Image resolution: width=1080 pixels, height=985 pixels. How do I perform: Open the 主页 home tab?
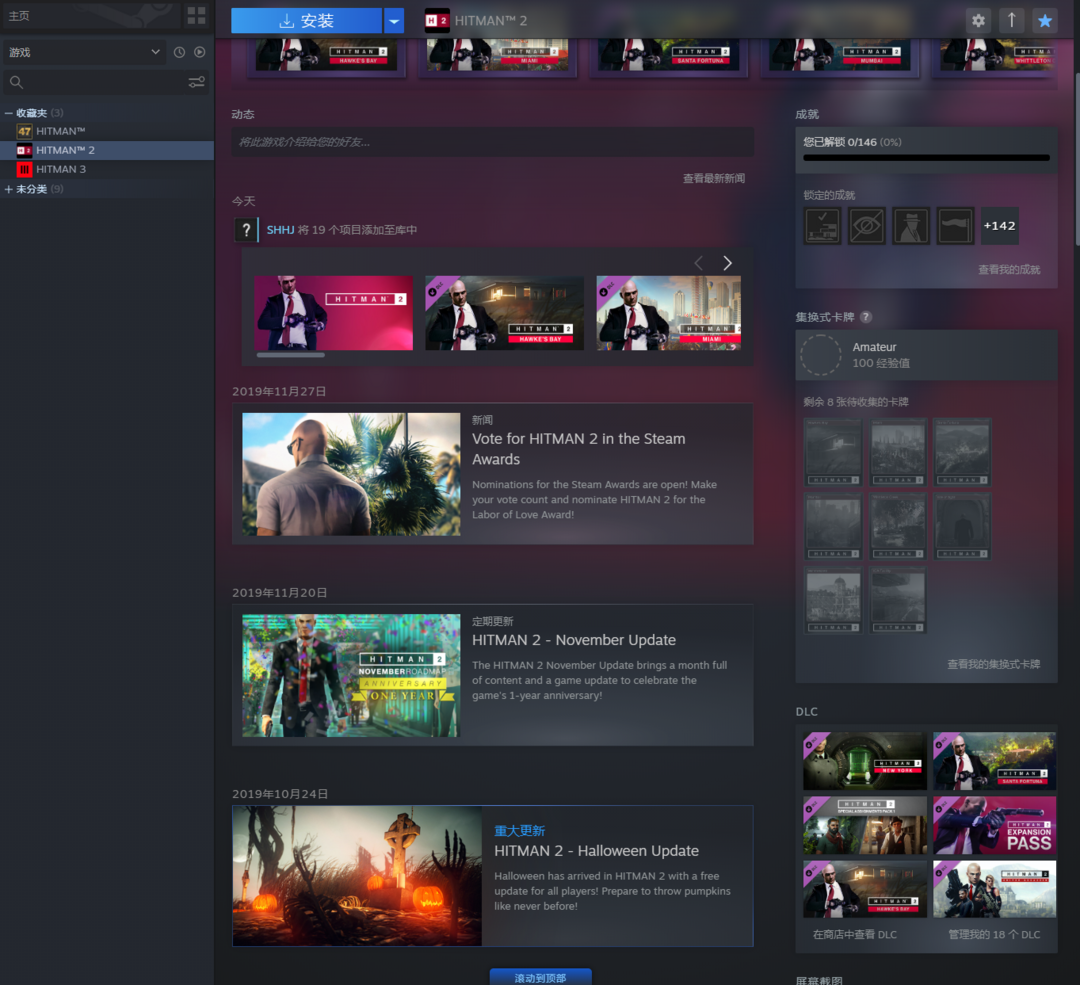19,16
